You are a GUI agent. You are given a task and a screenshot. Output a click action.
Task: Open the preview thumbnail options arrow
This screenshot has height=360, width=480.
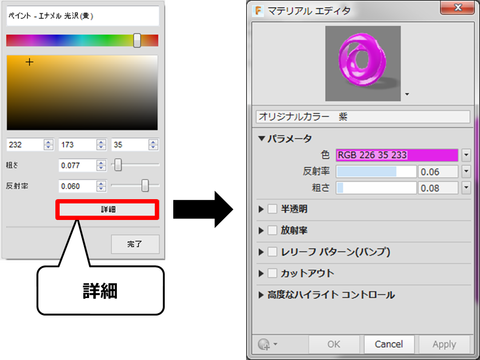click(x=407, y=94)
